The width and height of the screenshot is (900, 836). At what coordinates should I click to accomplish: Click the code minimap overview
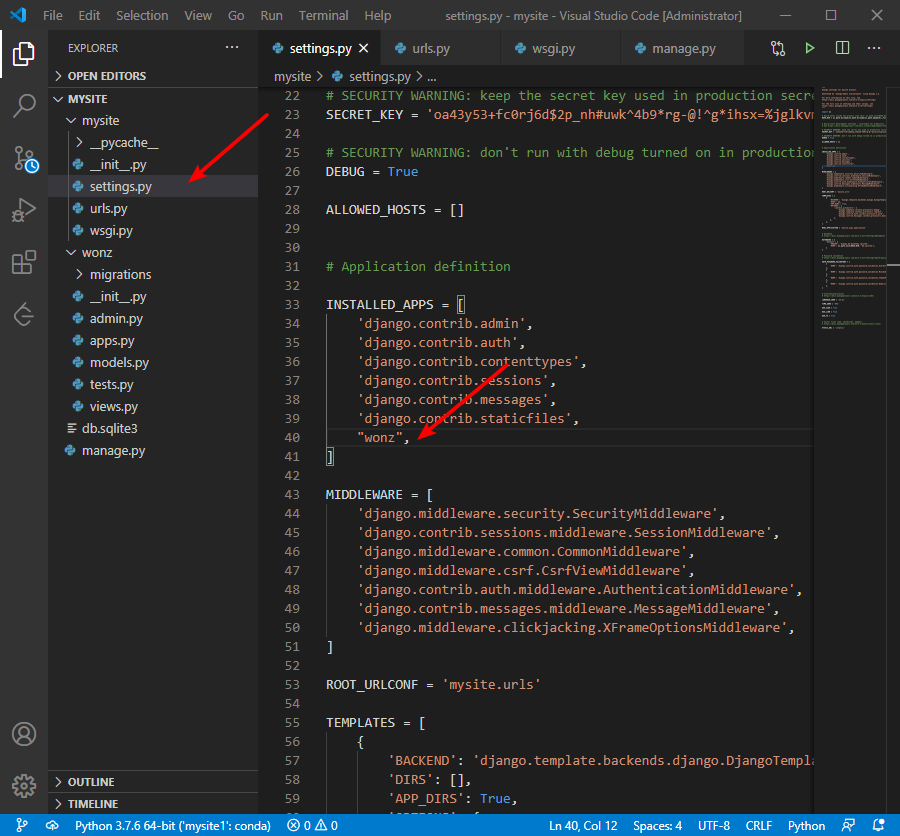point(854,207)
